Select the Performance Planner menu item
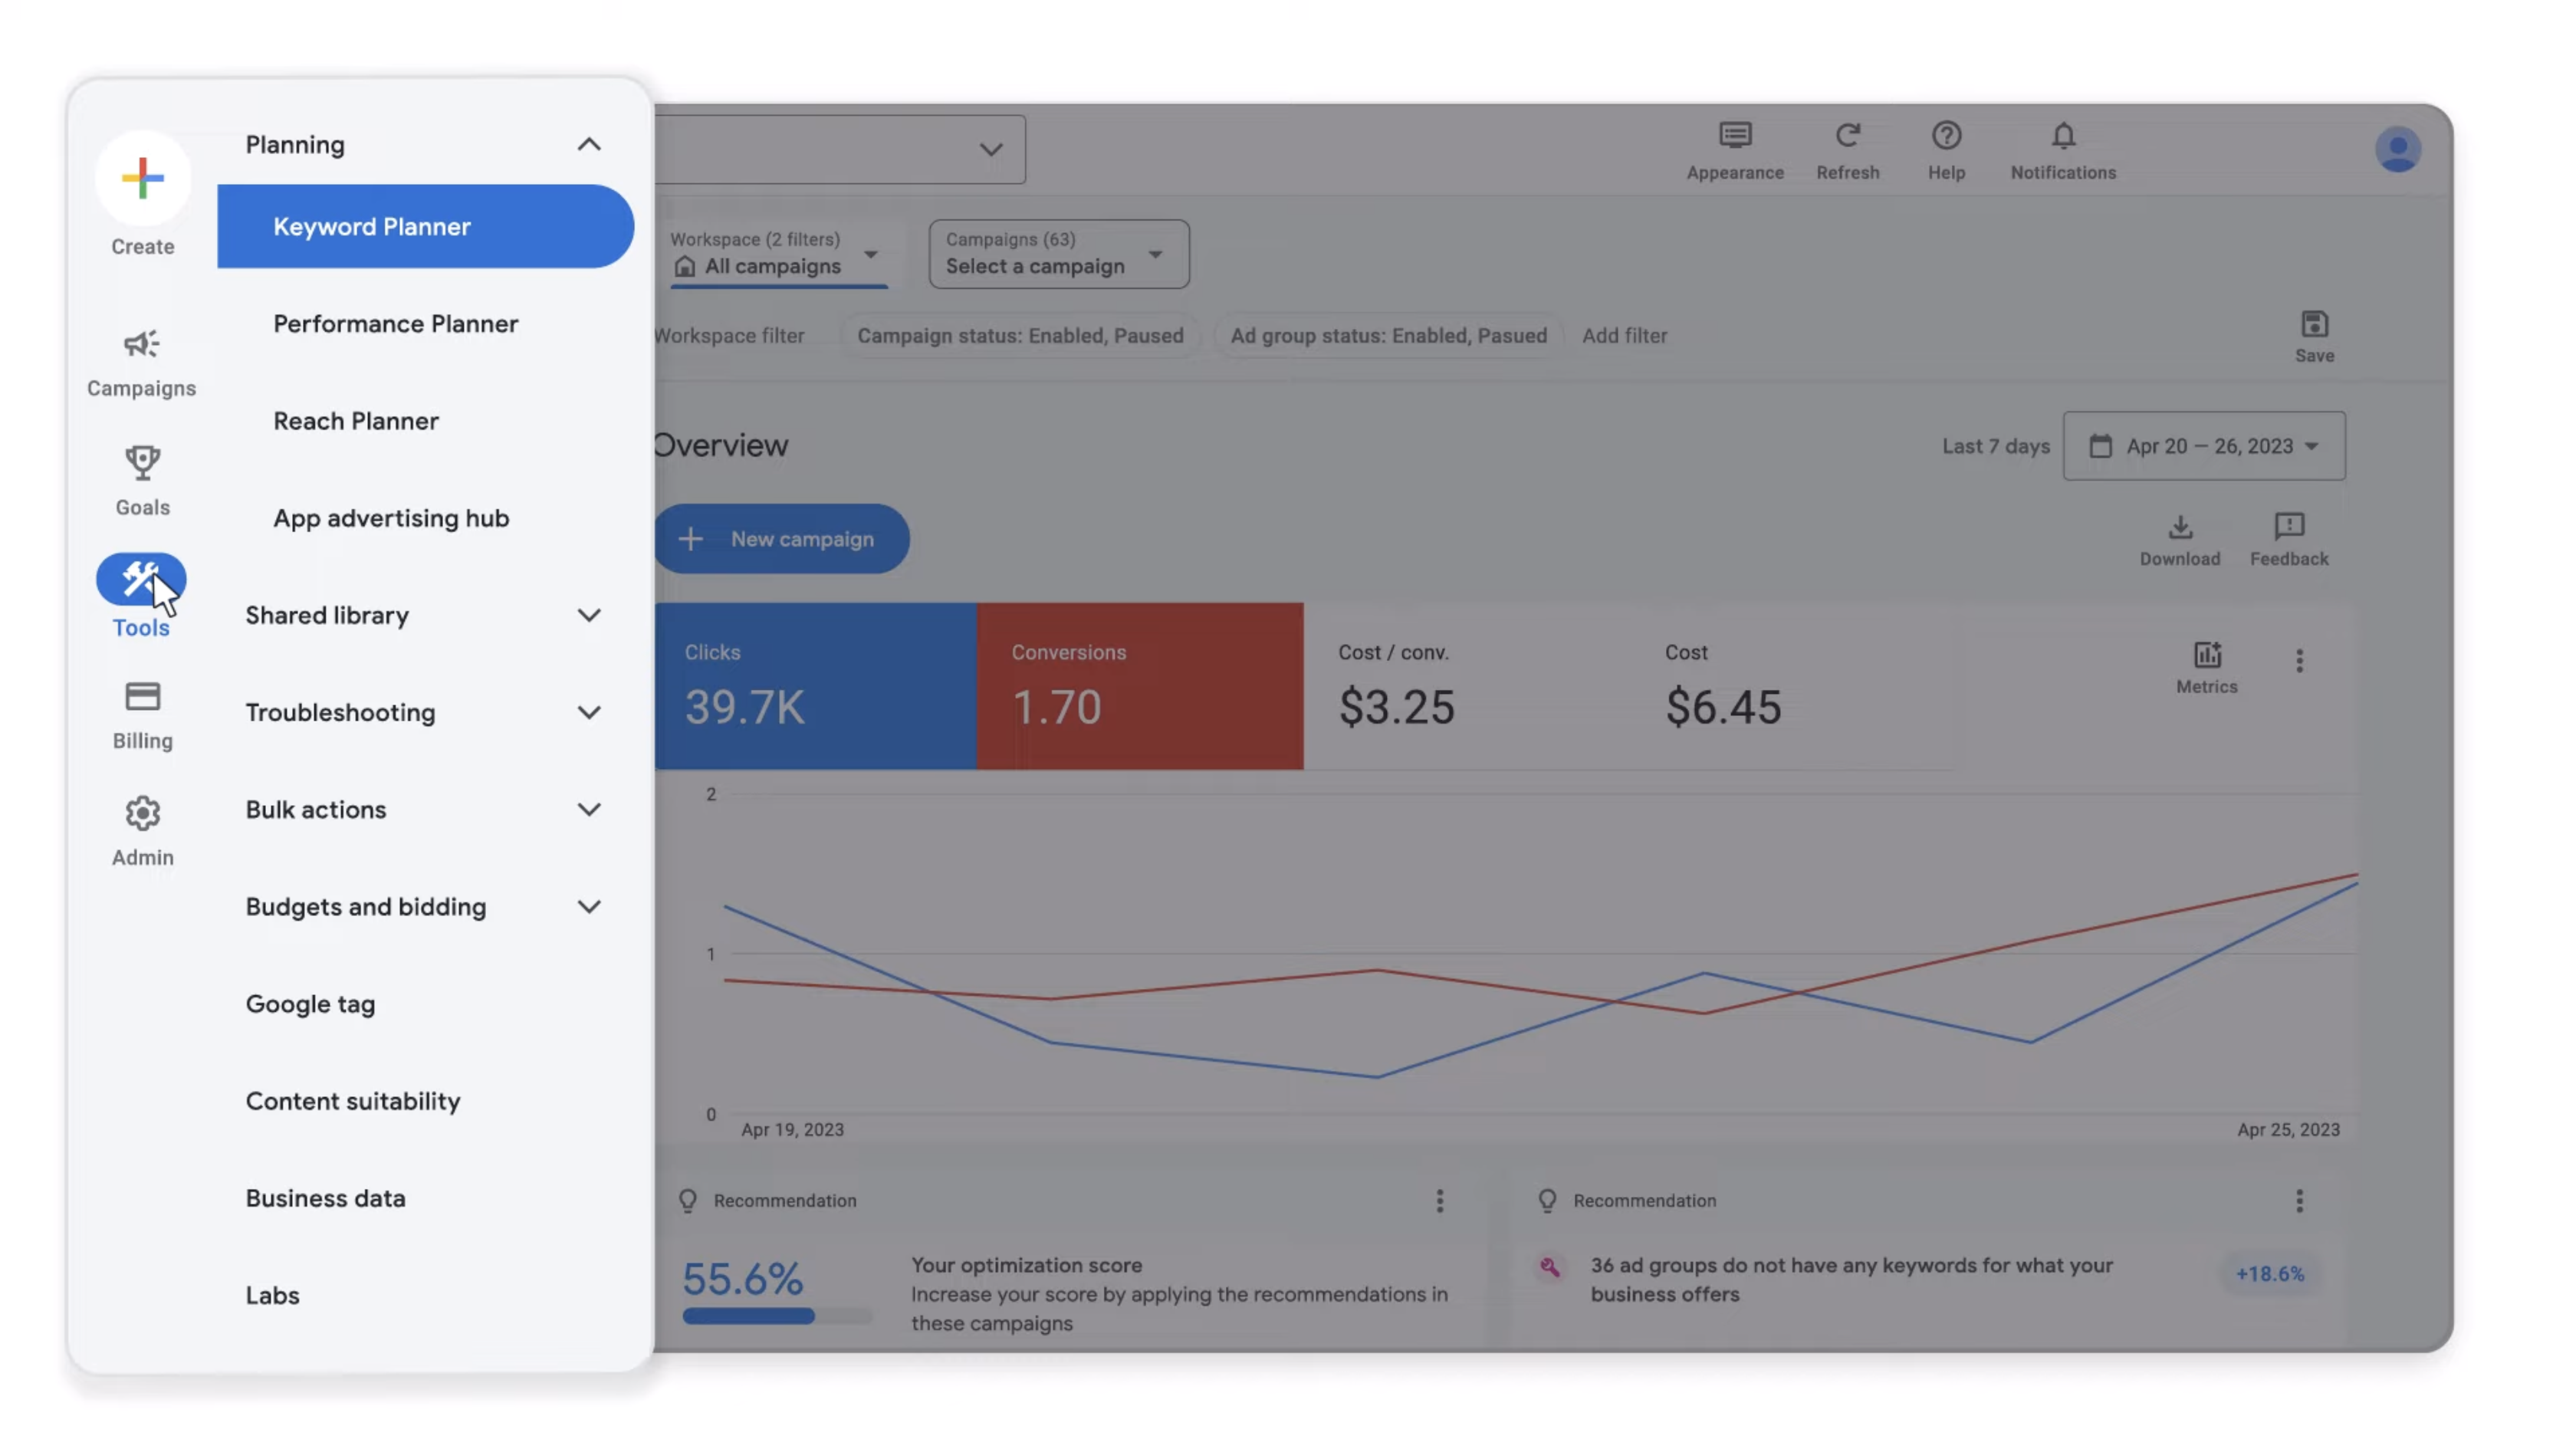 pyautogui.click(x=396, y=322)
